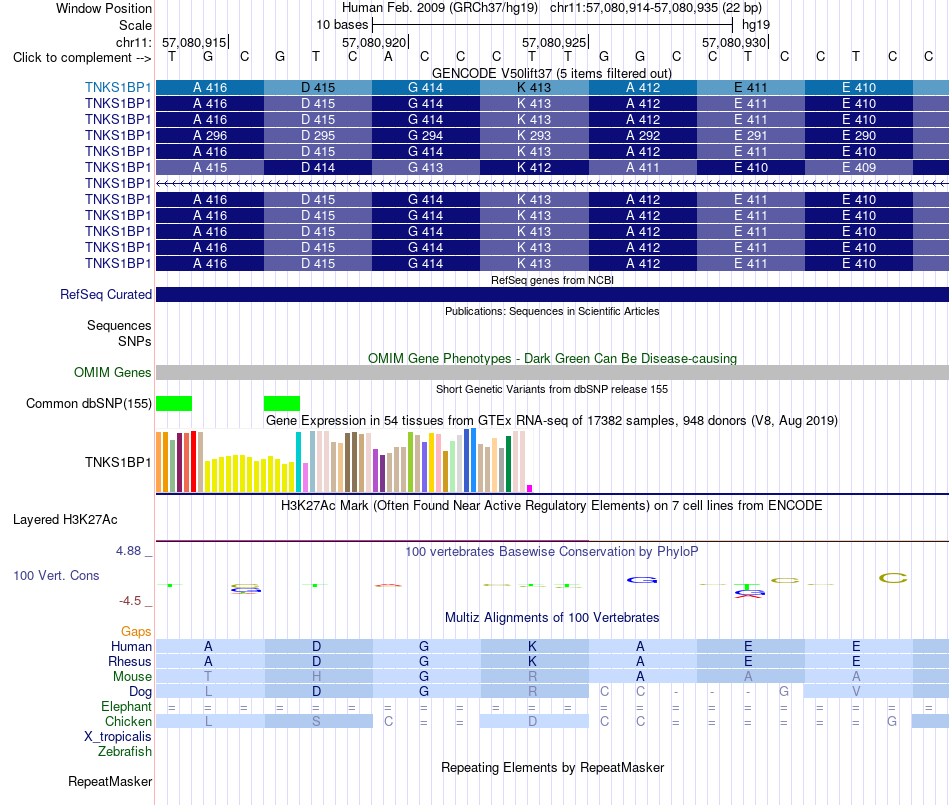Image resolution: width=950 pixels, height=805 pixels.
Task: Click the 'H3K27Ac Mark' ENCODE track title
Action: (552, 505)
